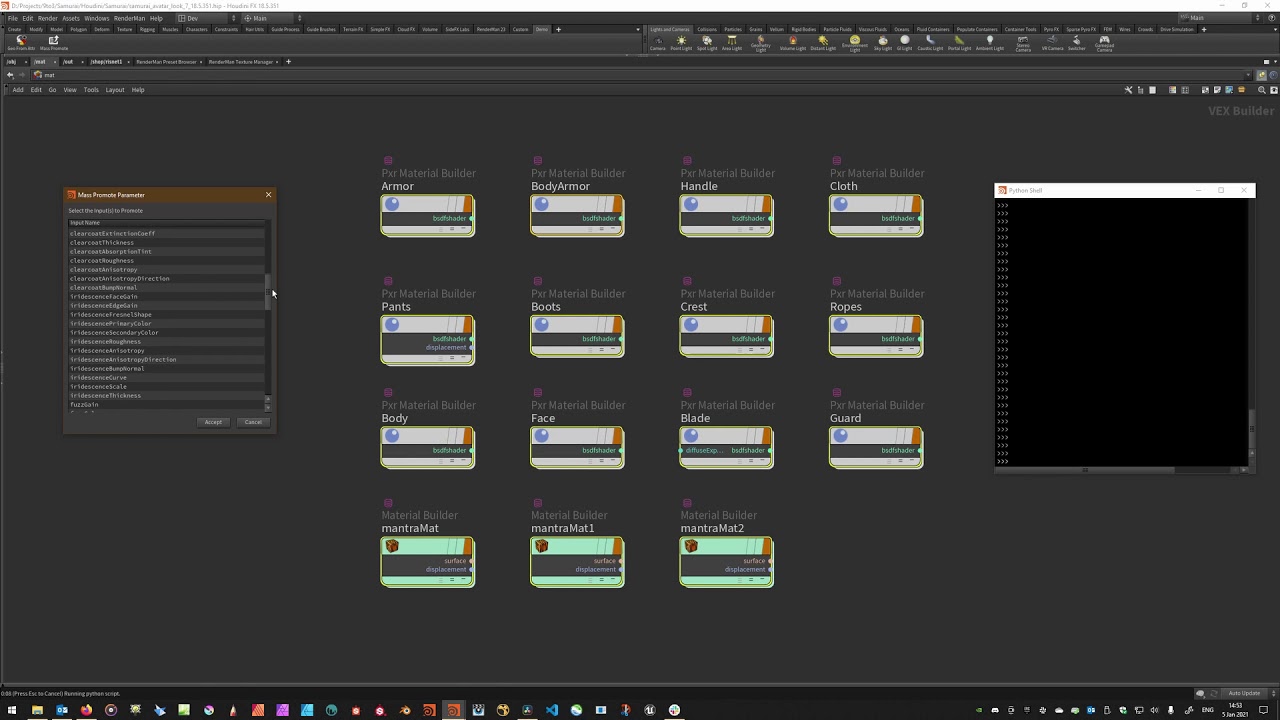Close the Mass Promote Parameter dialog
This screenshot has width=1280, height=720.
click(x=268, y=195)
